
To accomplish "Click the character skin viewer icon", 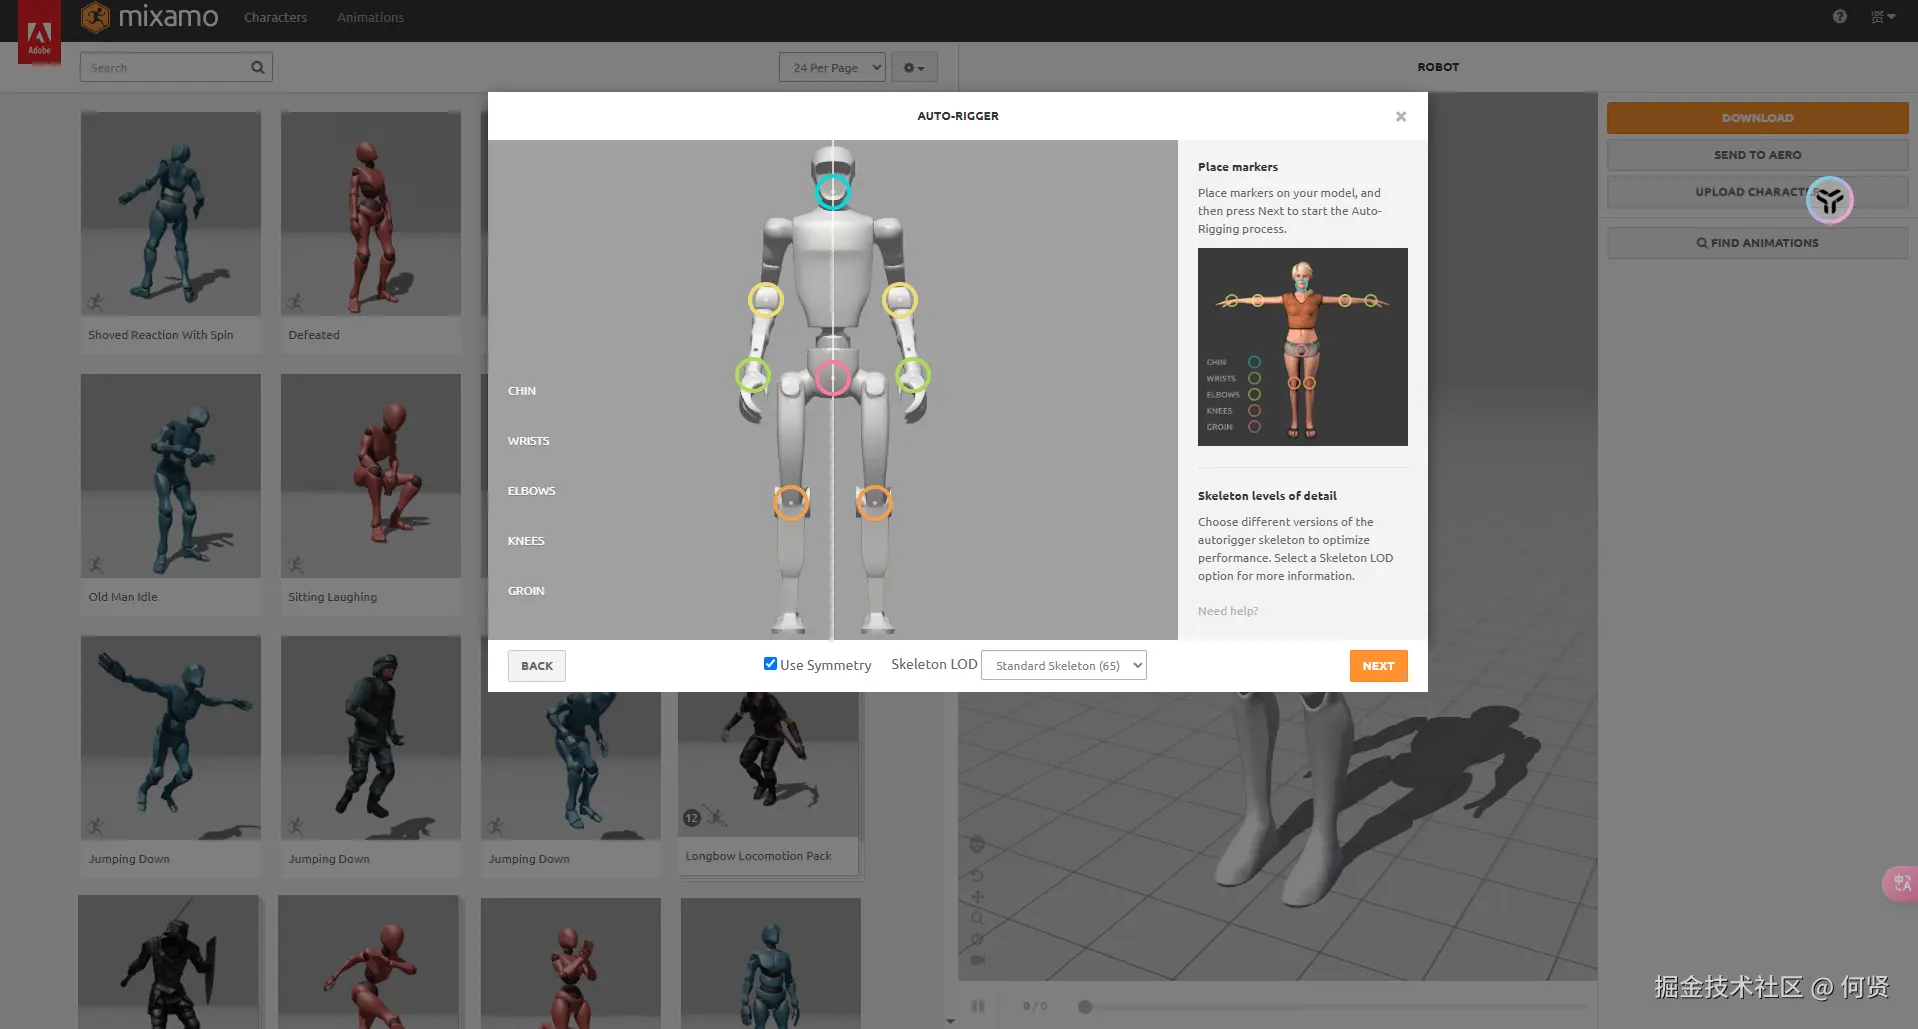I will [x=977, y=845].
